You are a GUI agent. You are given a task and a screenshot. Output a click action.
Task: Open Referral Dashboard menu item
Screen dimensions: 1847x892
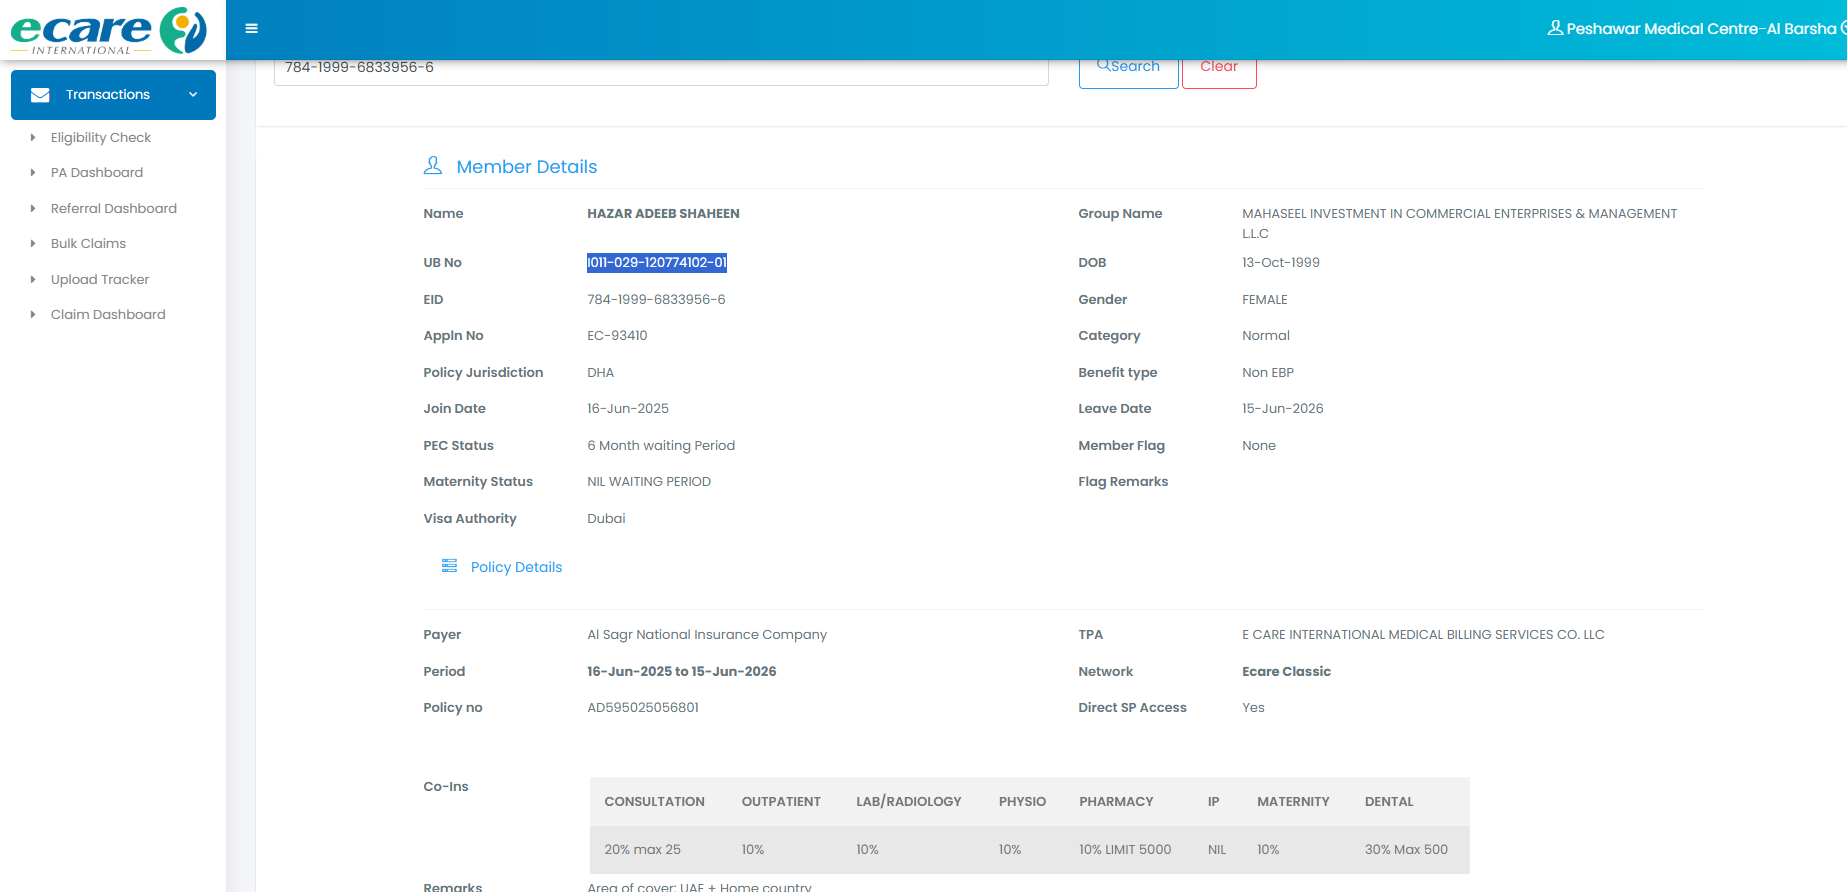(x=113, y=208)
